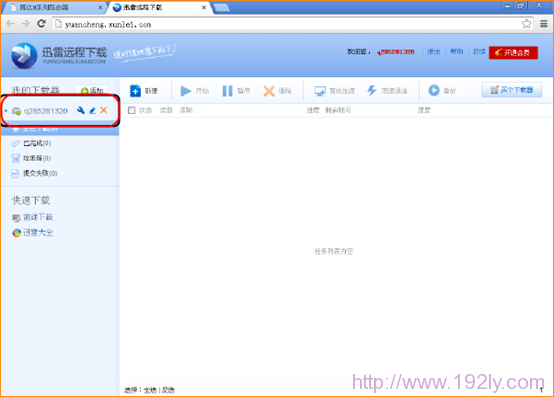
Task: Click the blue play start icon
Action: tap(185, 91)
